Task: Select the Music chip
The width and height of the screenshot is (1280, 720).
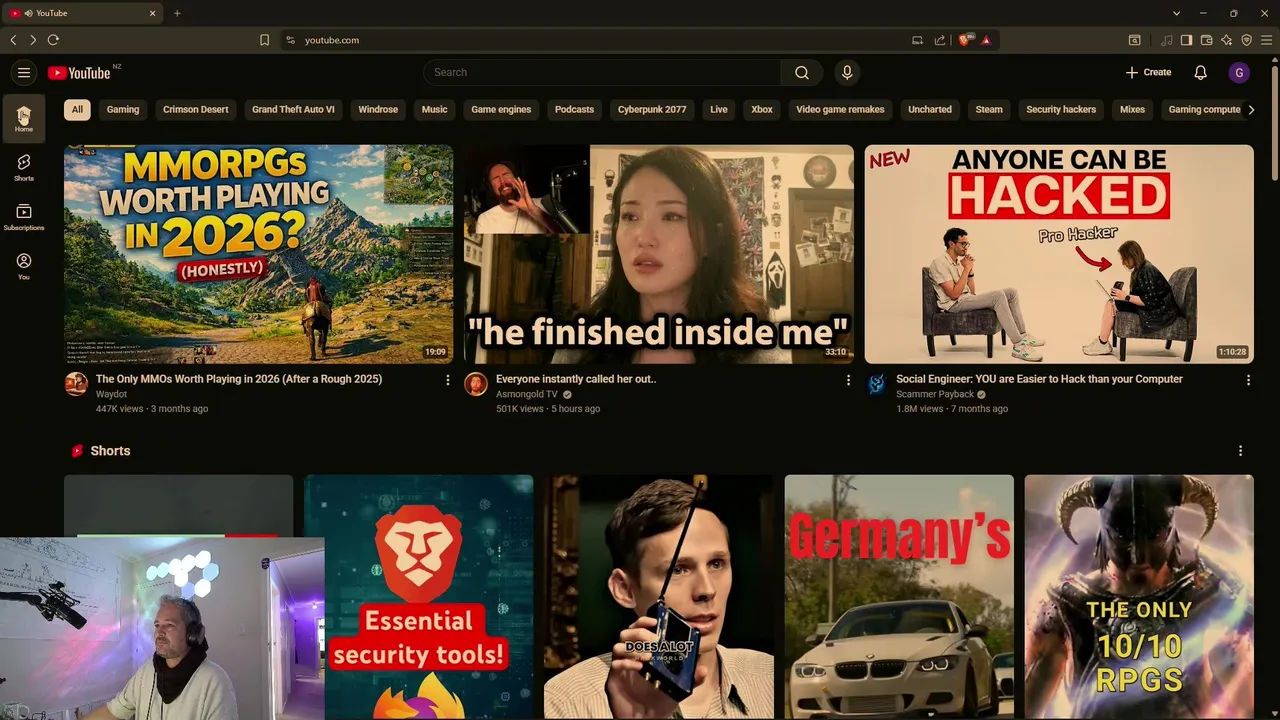Action: (434, 109)
